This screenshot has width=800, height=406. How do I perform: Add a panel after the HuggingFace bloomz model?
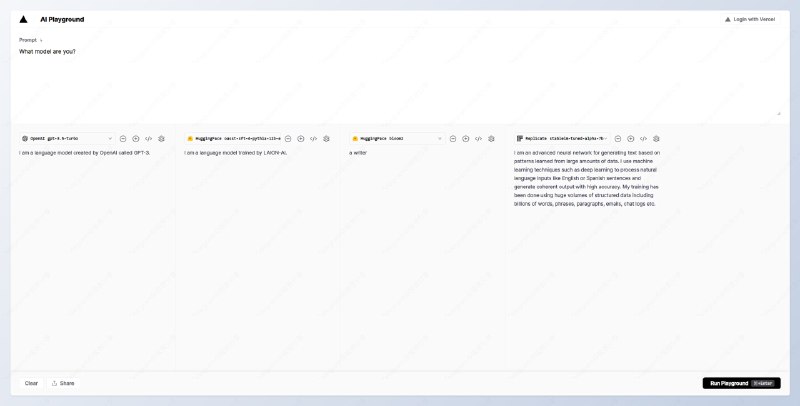[466, 138]
